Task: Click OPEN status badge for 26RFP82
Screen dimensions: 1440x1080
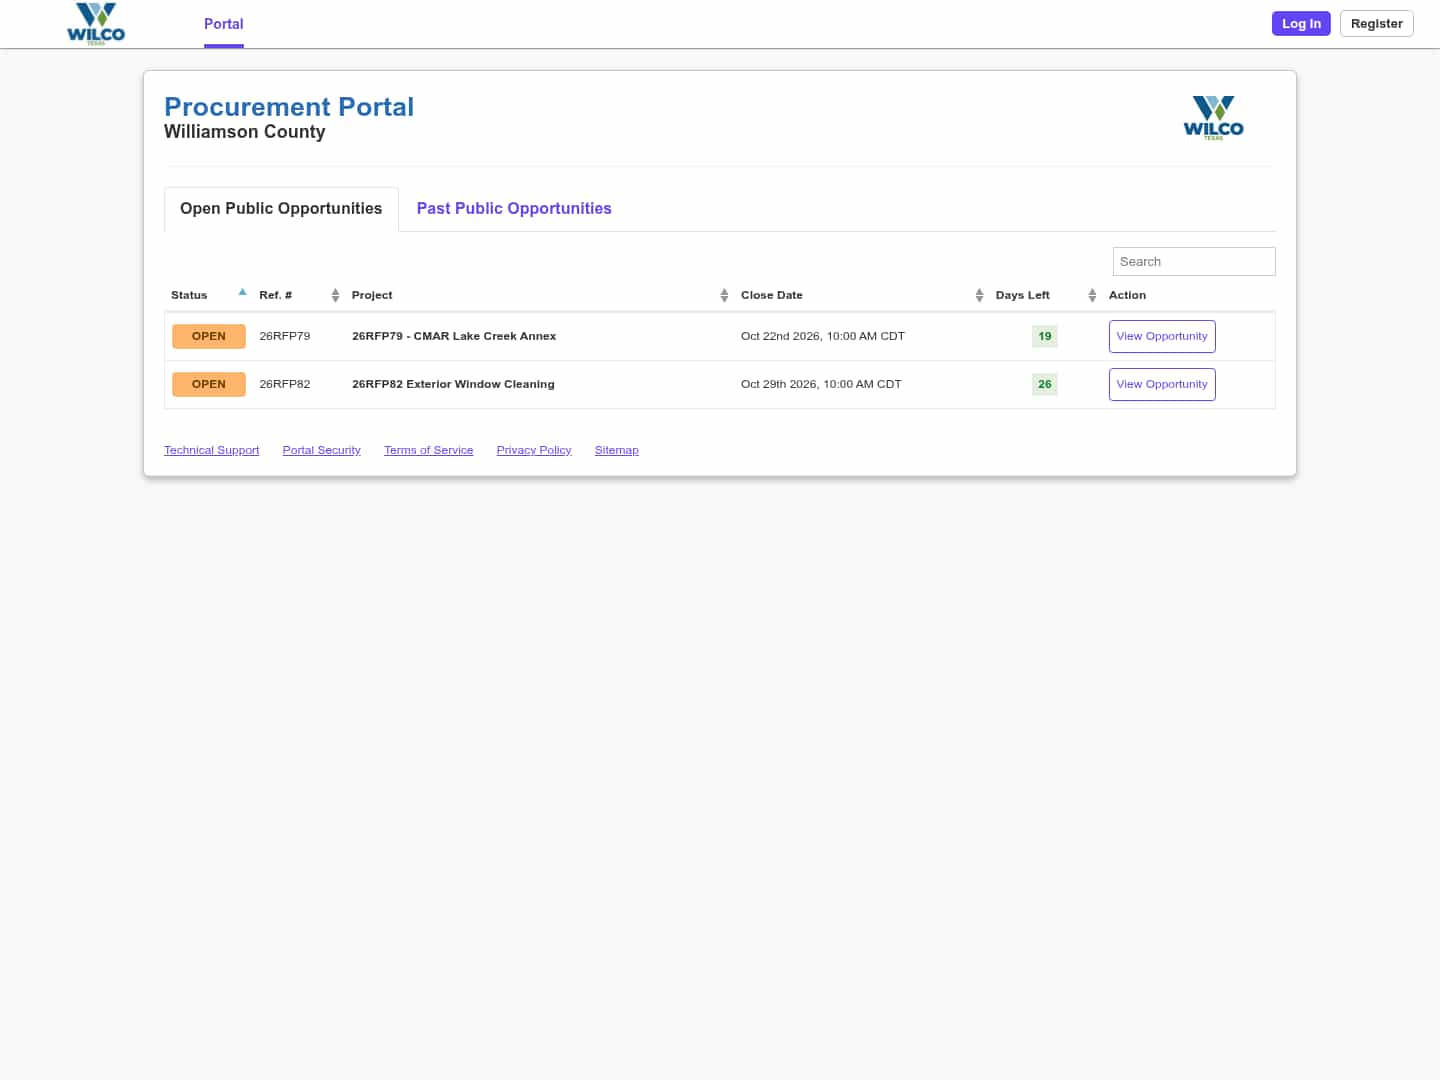Action: pos(209,384)
